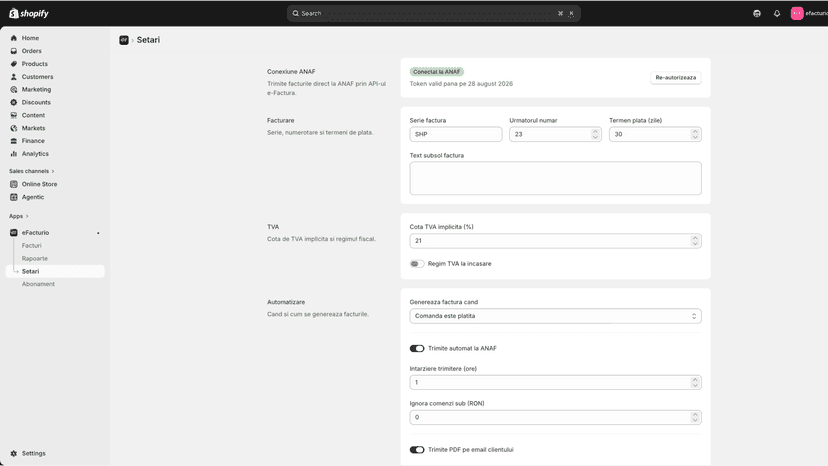Open the Online Store link

coord(40,184)
